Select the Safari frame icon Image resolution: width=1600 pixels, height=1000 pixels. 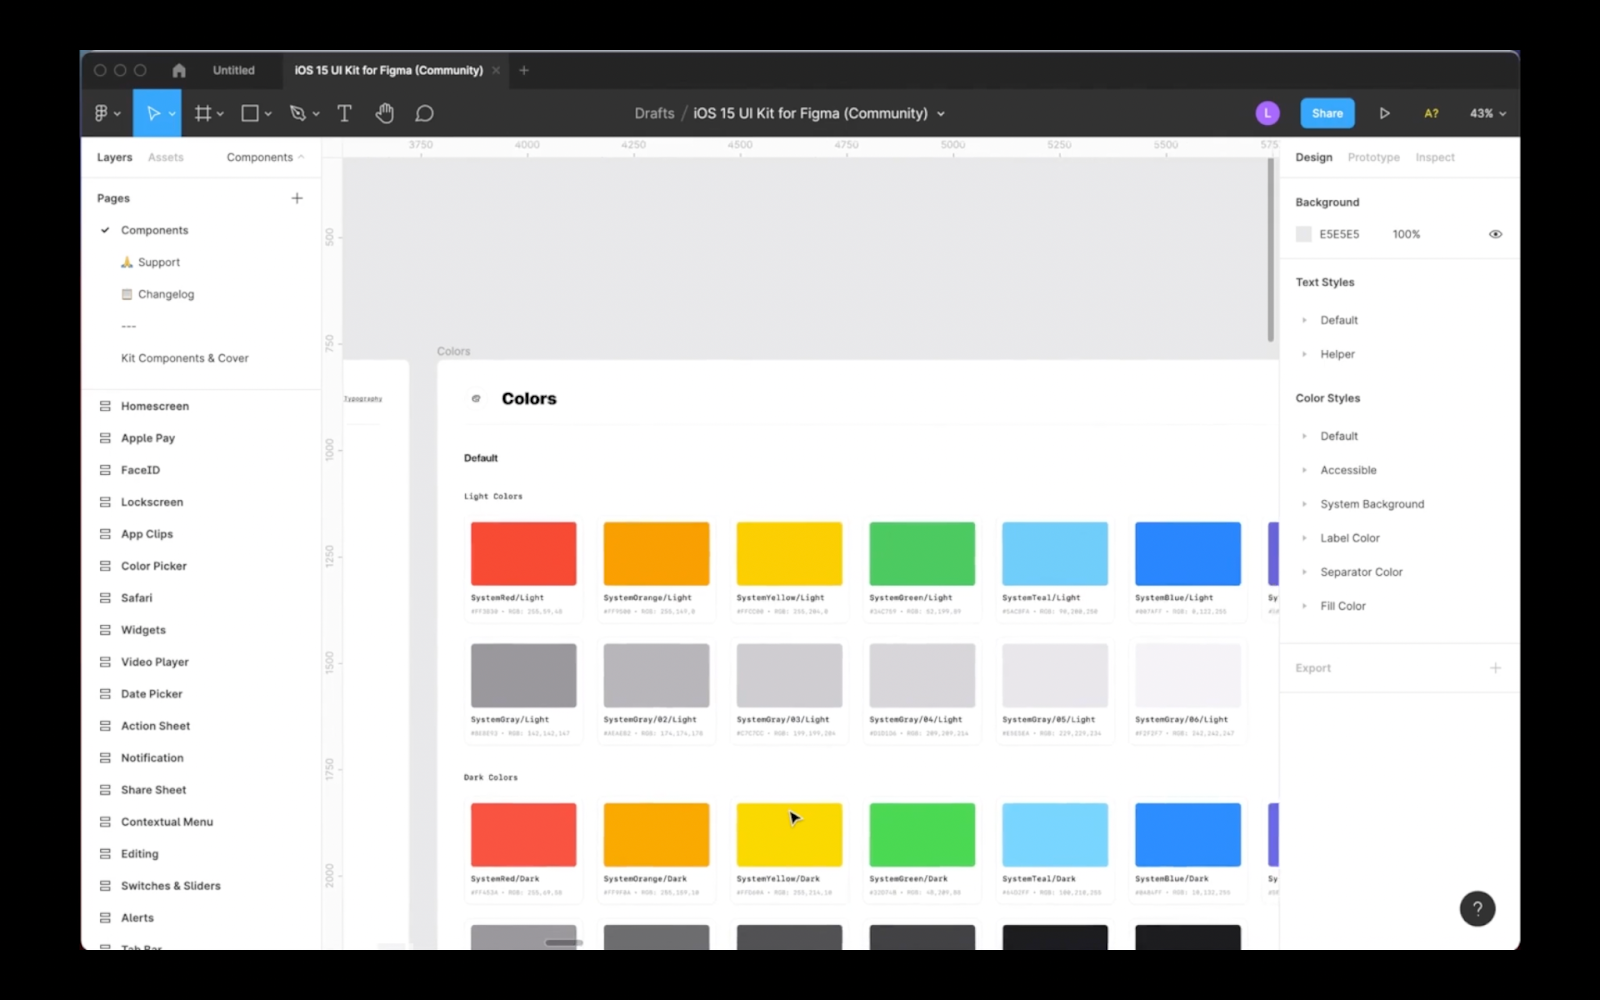[105, 598]
